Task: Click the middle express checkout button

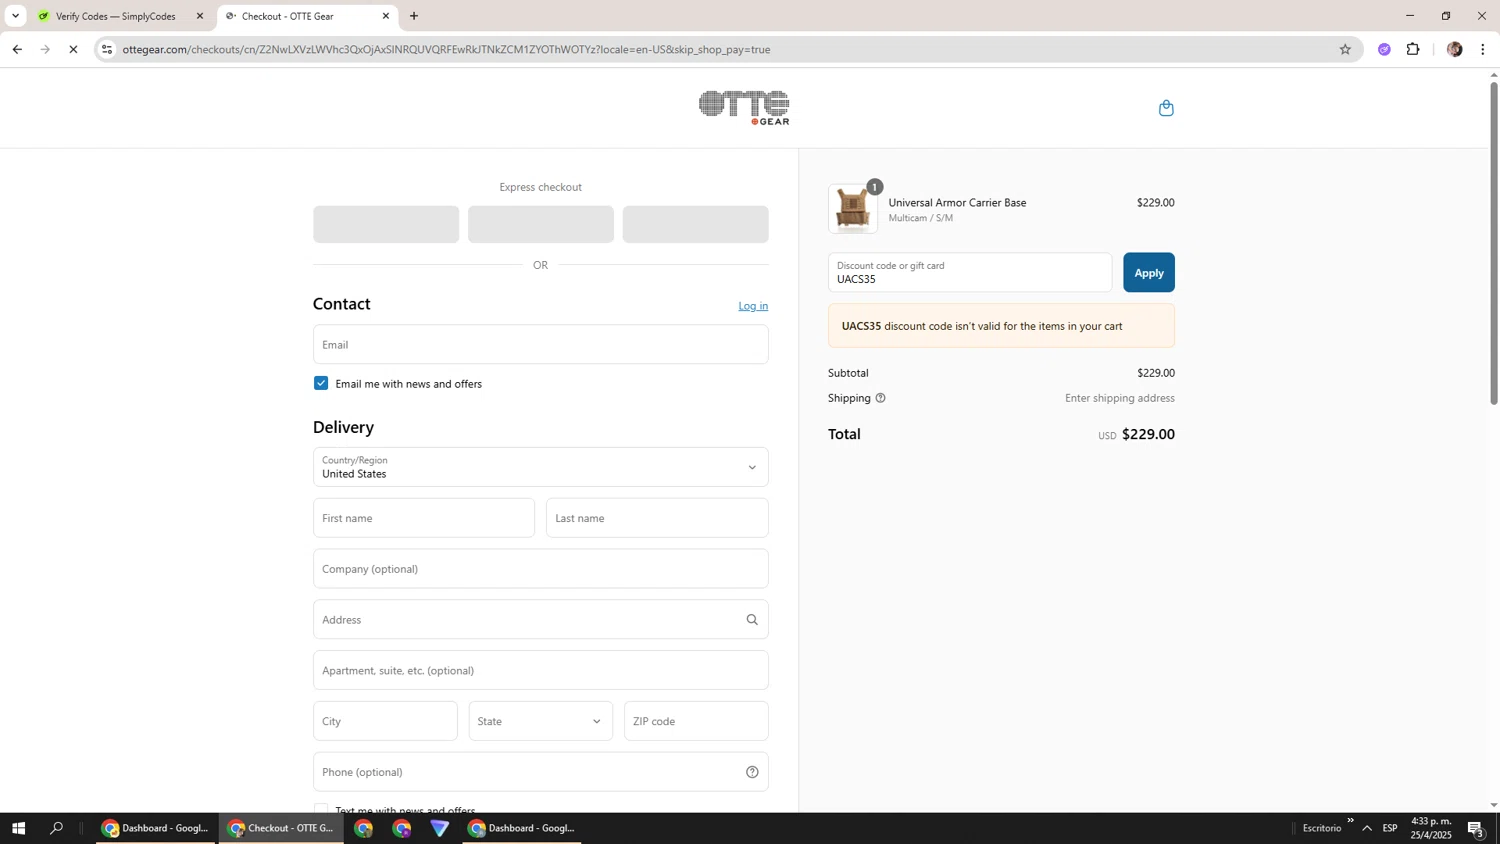Action: [x=541, y=224]
